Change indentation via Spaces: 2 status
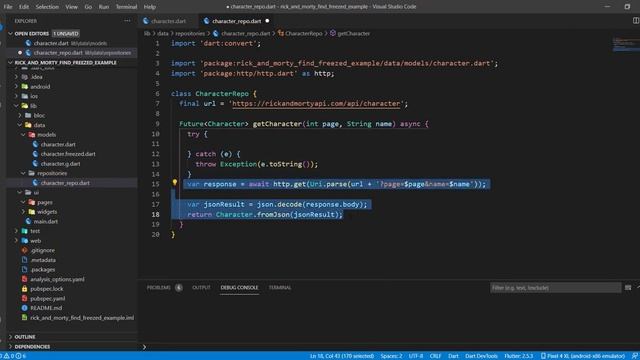The image size is (640, 360). (x=391, y=356)
